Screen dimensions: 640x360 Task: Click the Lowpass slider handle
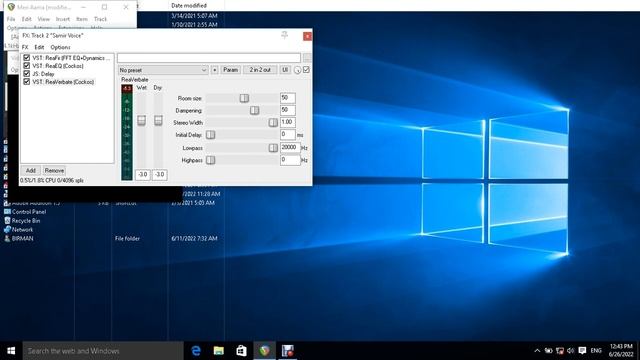pyautogui.click(x=273, y=148)
